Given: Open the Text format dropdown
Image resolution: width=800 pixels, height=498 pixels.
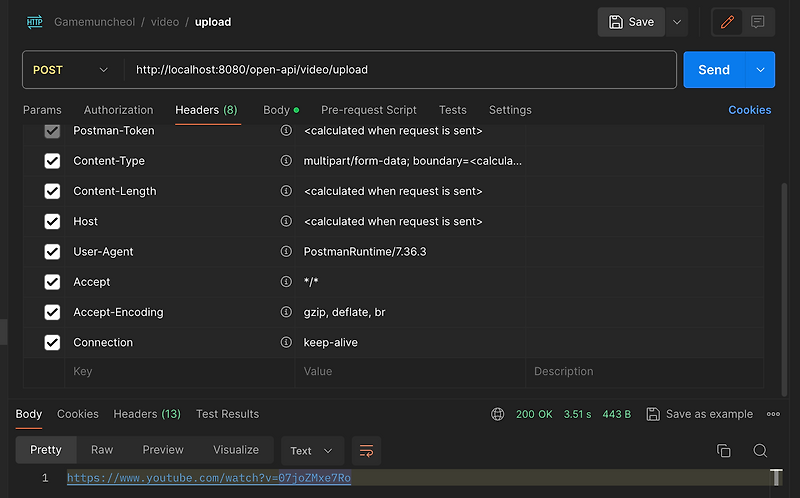Looking at the screenshot, I should (313, 451).
